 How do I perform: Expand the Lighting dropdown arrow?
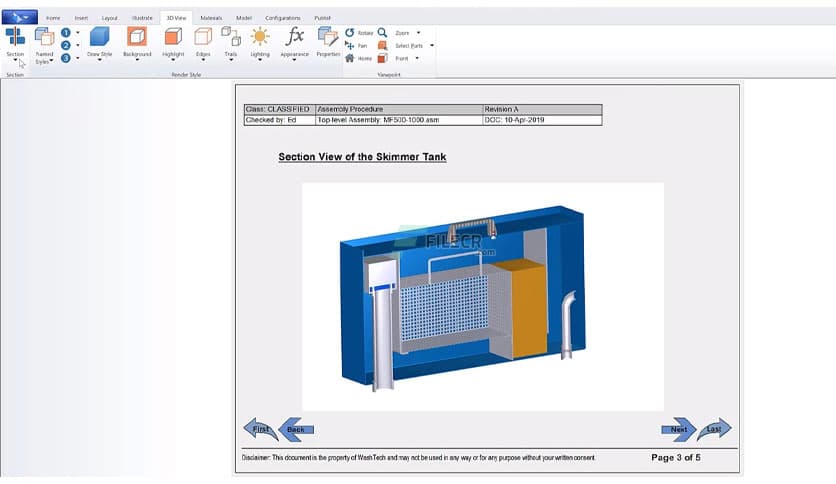[260, 60]
